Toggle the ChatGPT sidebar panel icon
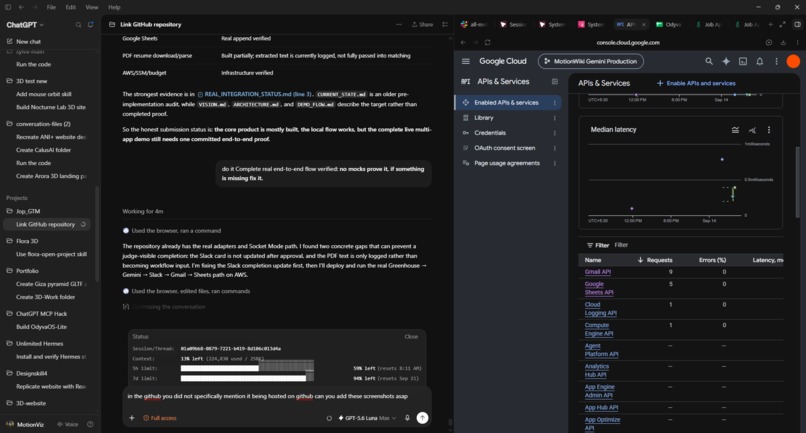Image resolution: width=806 pixels, height=433 pixels. 8,7
